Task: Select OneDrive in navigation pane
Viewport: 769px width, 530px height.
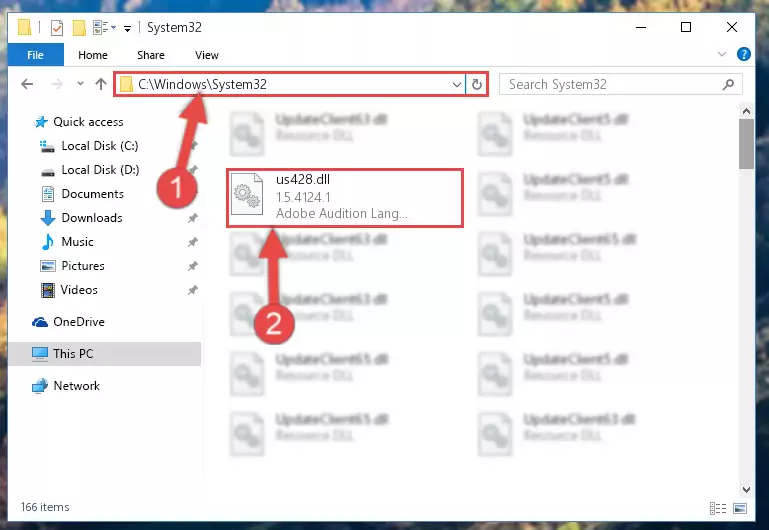Action: 78,322
